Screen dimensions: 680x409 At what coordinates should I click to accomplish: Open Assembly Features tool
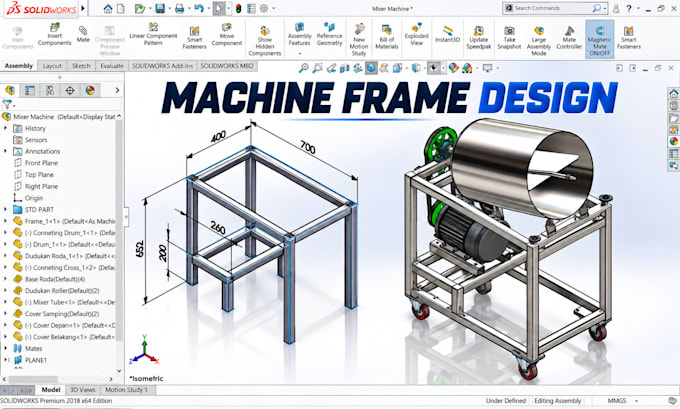[299, 35]
